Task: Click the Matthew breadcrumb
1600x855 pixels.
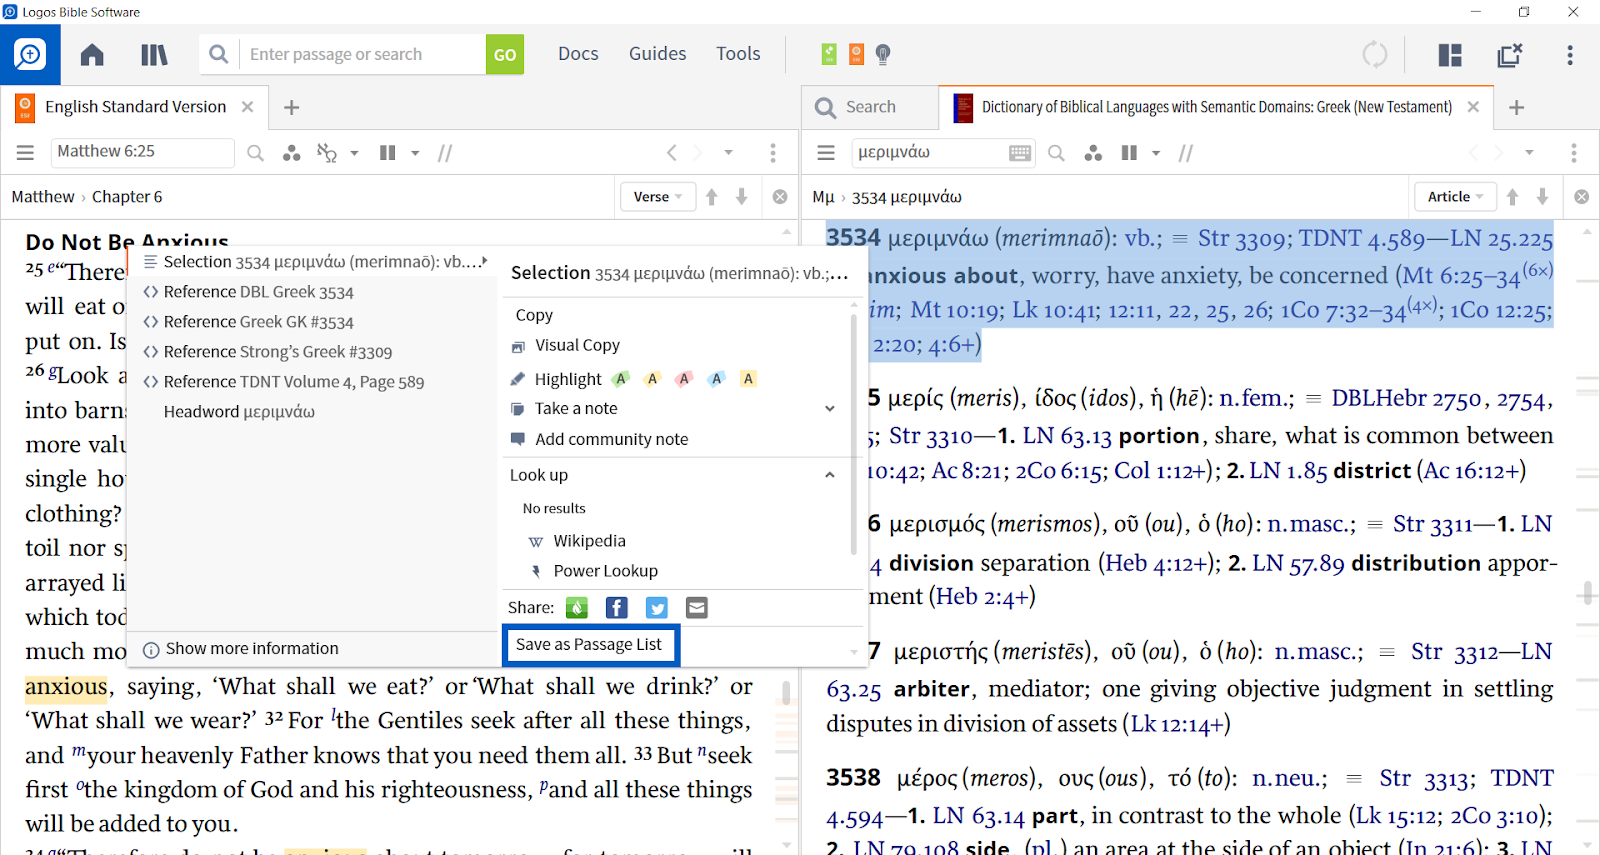Action: [43, 197]
